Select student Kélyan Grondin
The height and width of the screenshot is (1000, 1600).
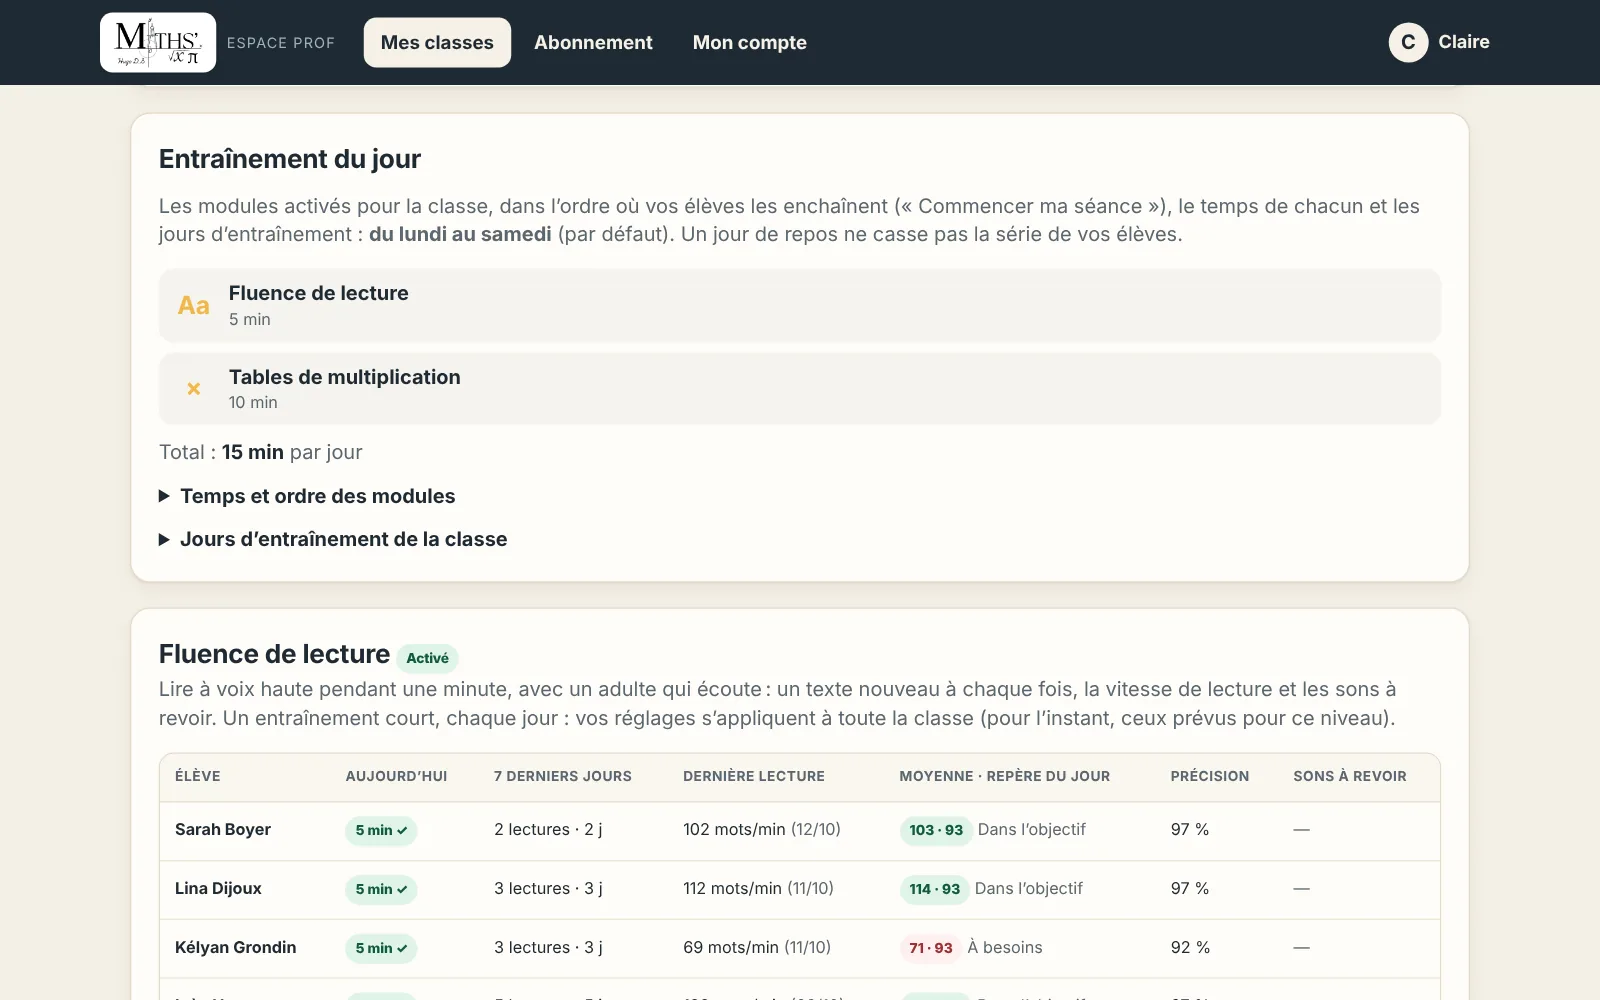click(236, 947)
